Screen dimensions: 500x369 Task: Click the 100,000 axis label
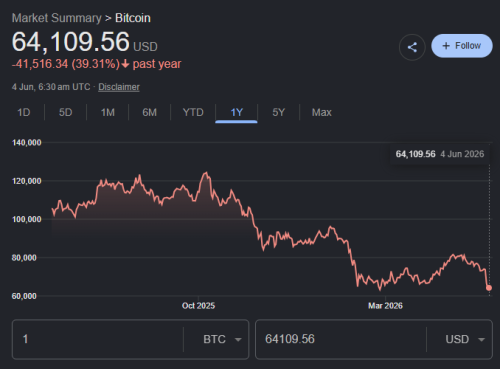[x=27, y=219]
